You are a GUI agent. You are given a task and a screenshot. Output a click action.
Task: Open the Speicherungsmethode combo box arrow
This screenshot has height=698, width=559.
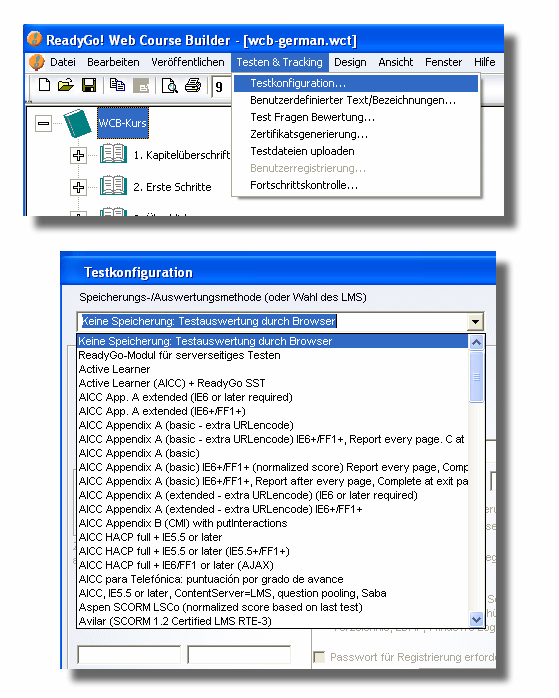point(475,321)
